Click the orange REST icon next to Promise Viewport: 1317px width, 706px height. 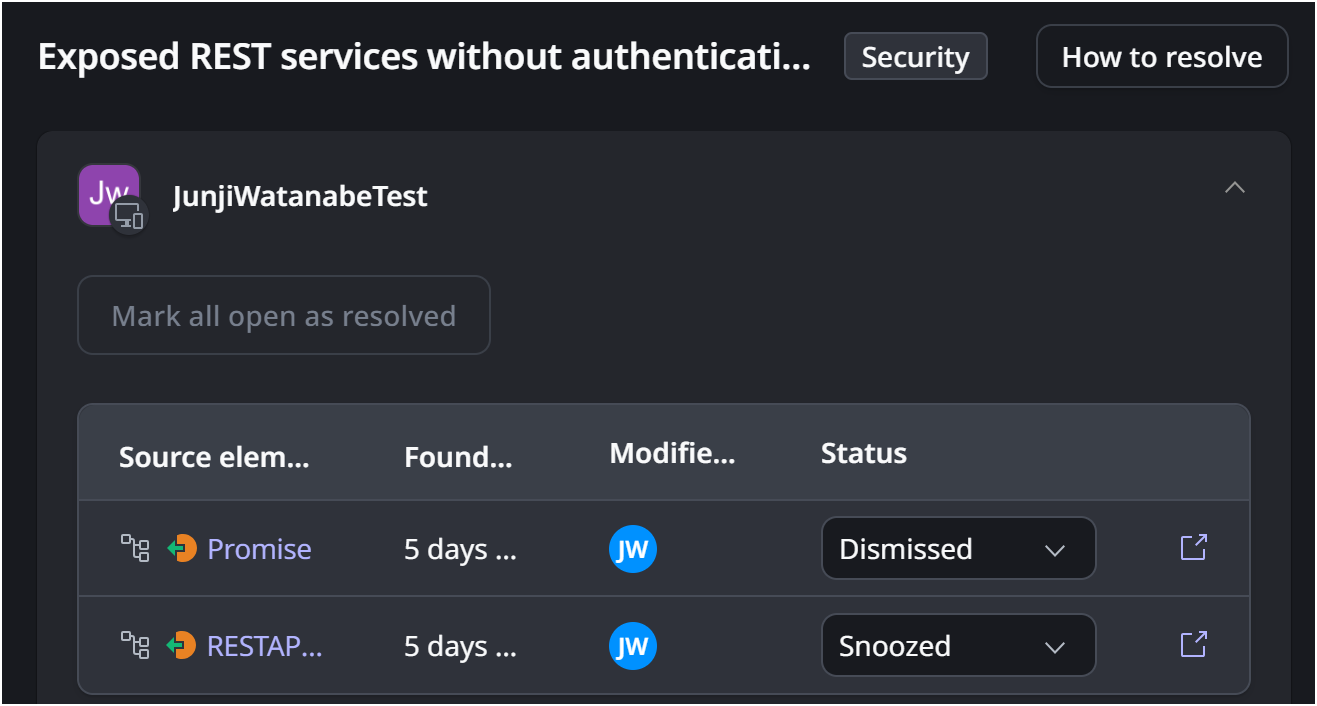click(x=182, y=548)
